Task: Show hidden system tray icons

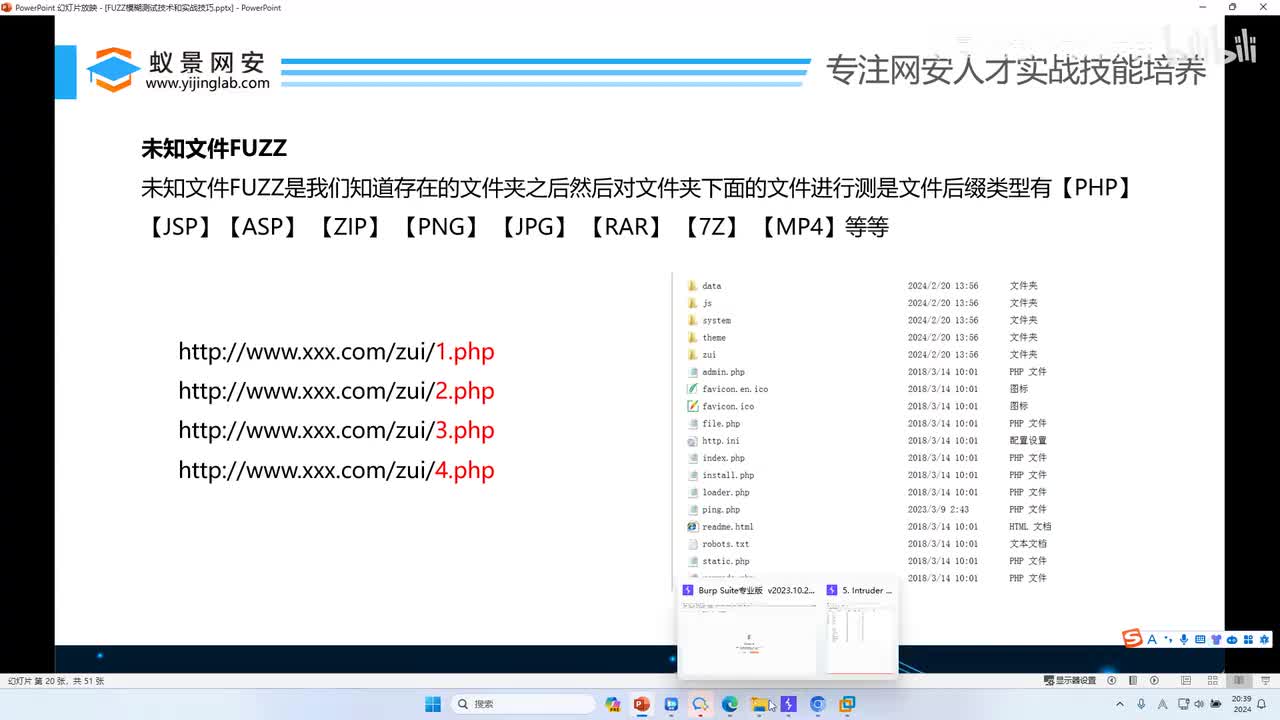Action: click(1119, 704)
